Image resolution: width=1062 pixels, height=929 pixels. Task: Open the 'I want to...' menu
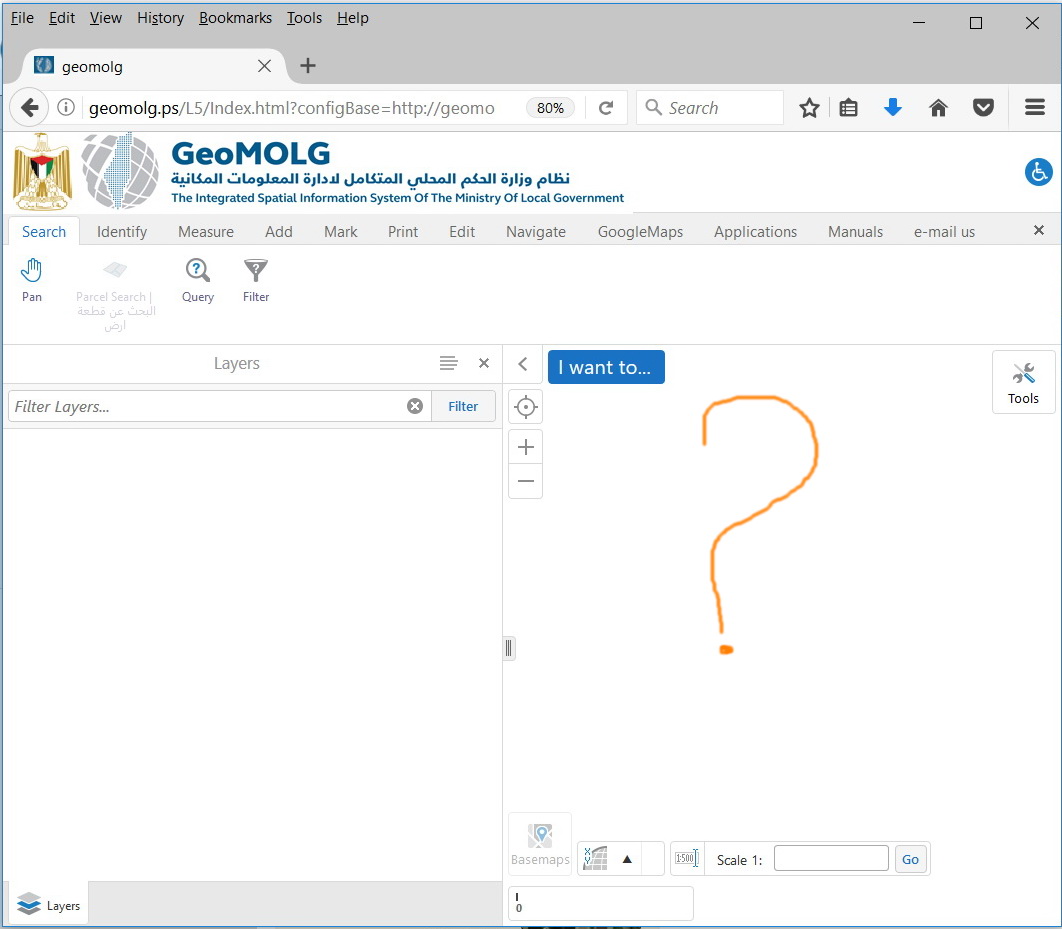[606, 367]
